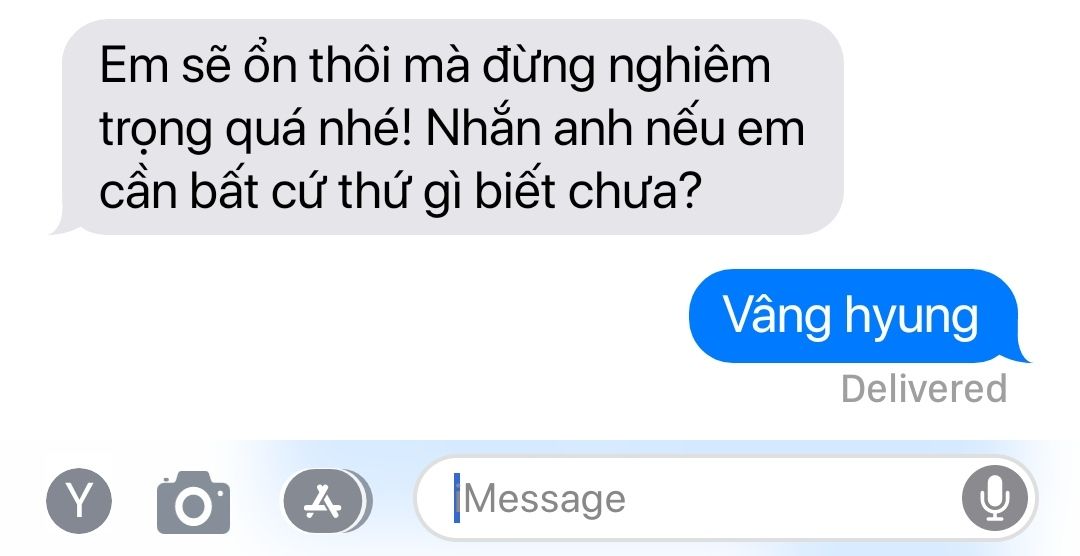Tap the Delivered status label
Image resolution: width=1080 pixels, height=556 pixels.
click(x=924, y=389)
